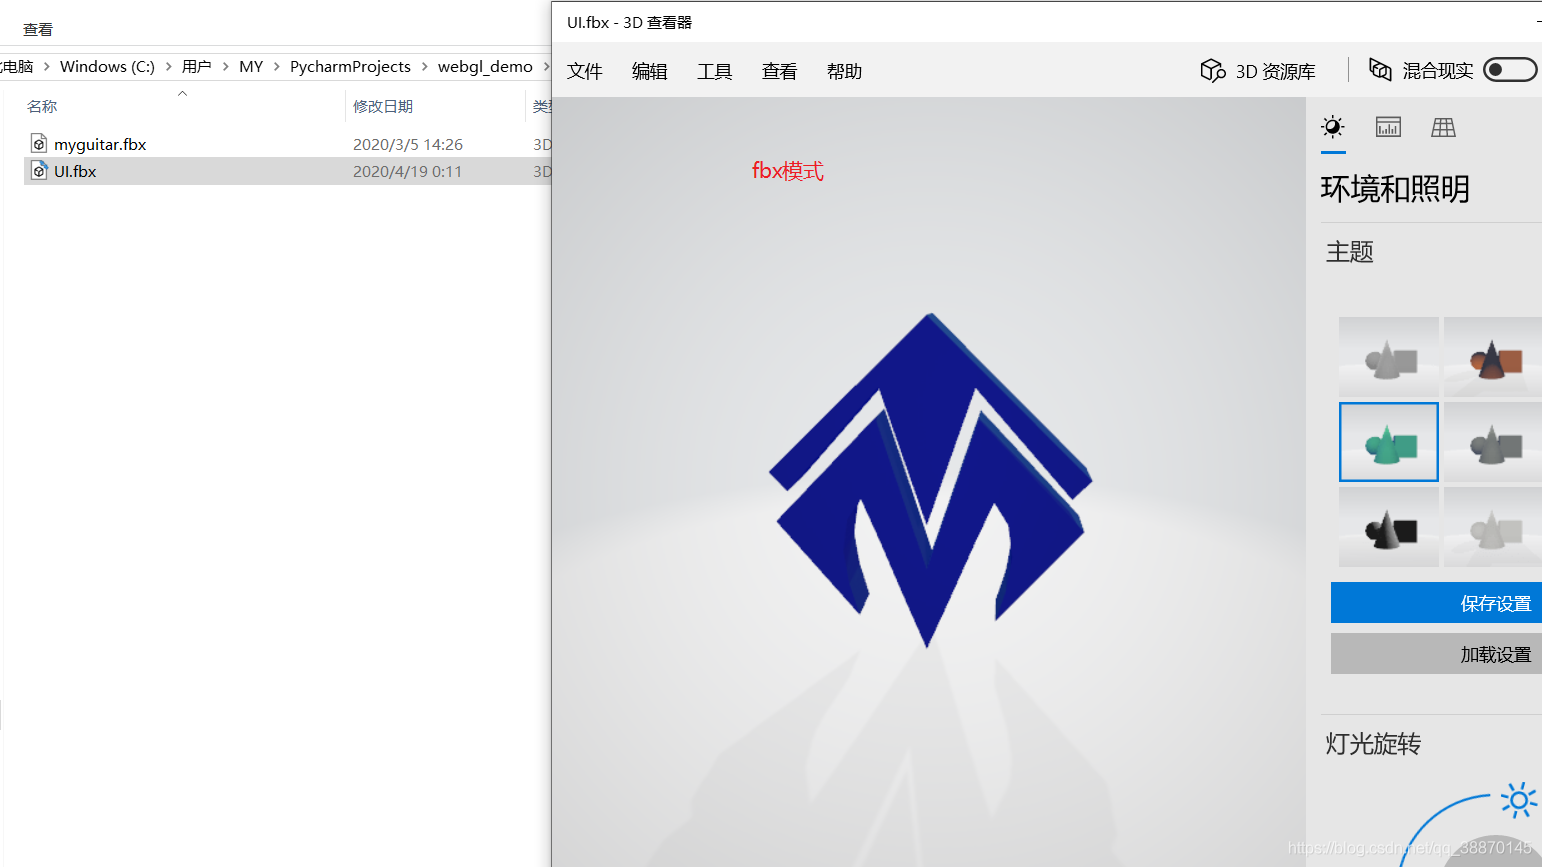Sort files by the 名称 column header
1542x867 pixels.
42,107
